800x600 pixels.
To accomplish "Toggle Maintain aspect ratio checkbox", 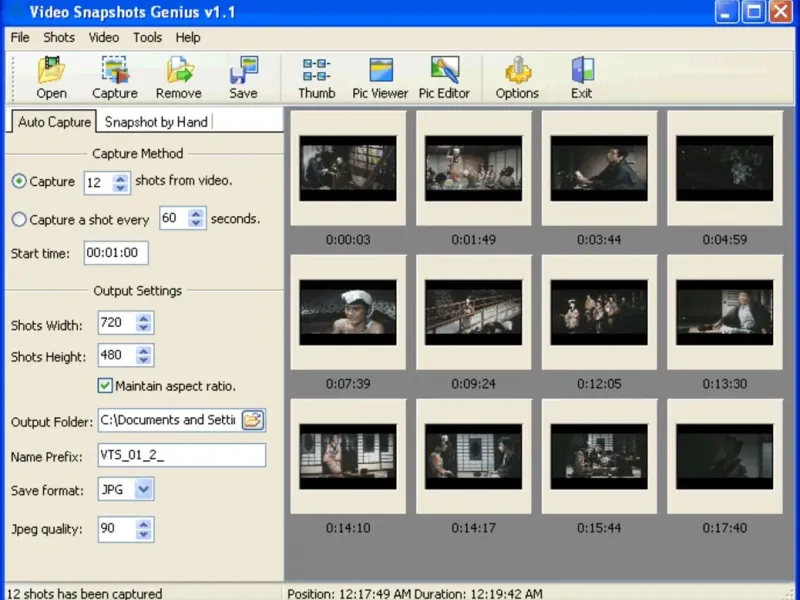I will point(105,386).
